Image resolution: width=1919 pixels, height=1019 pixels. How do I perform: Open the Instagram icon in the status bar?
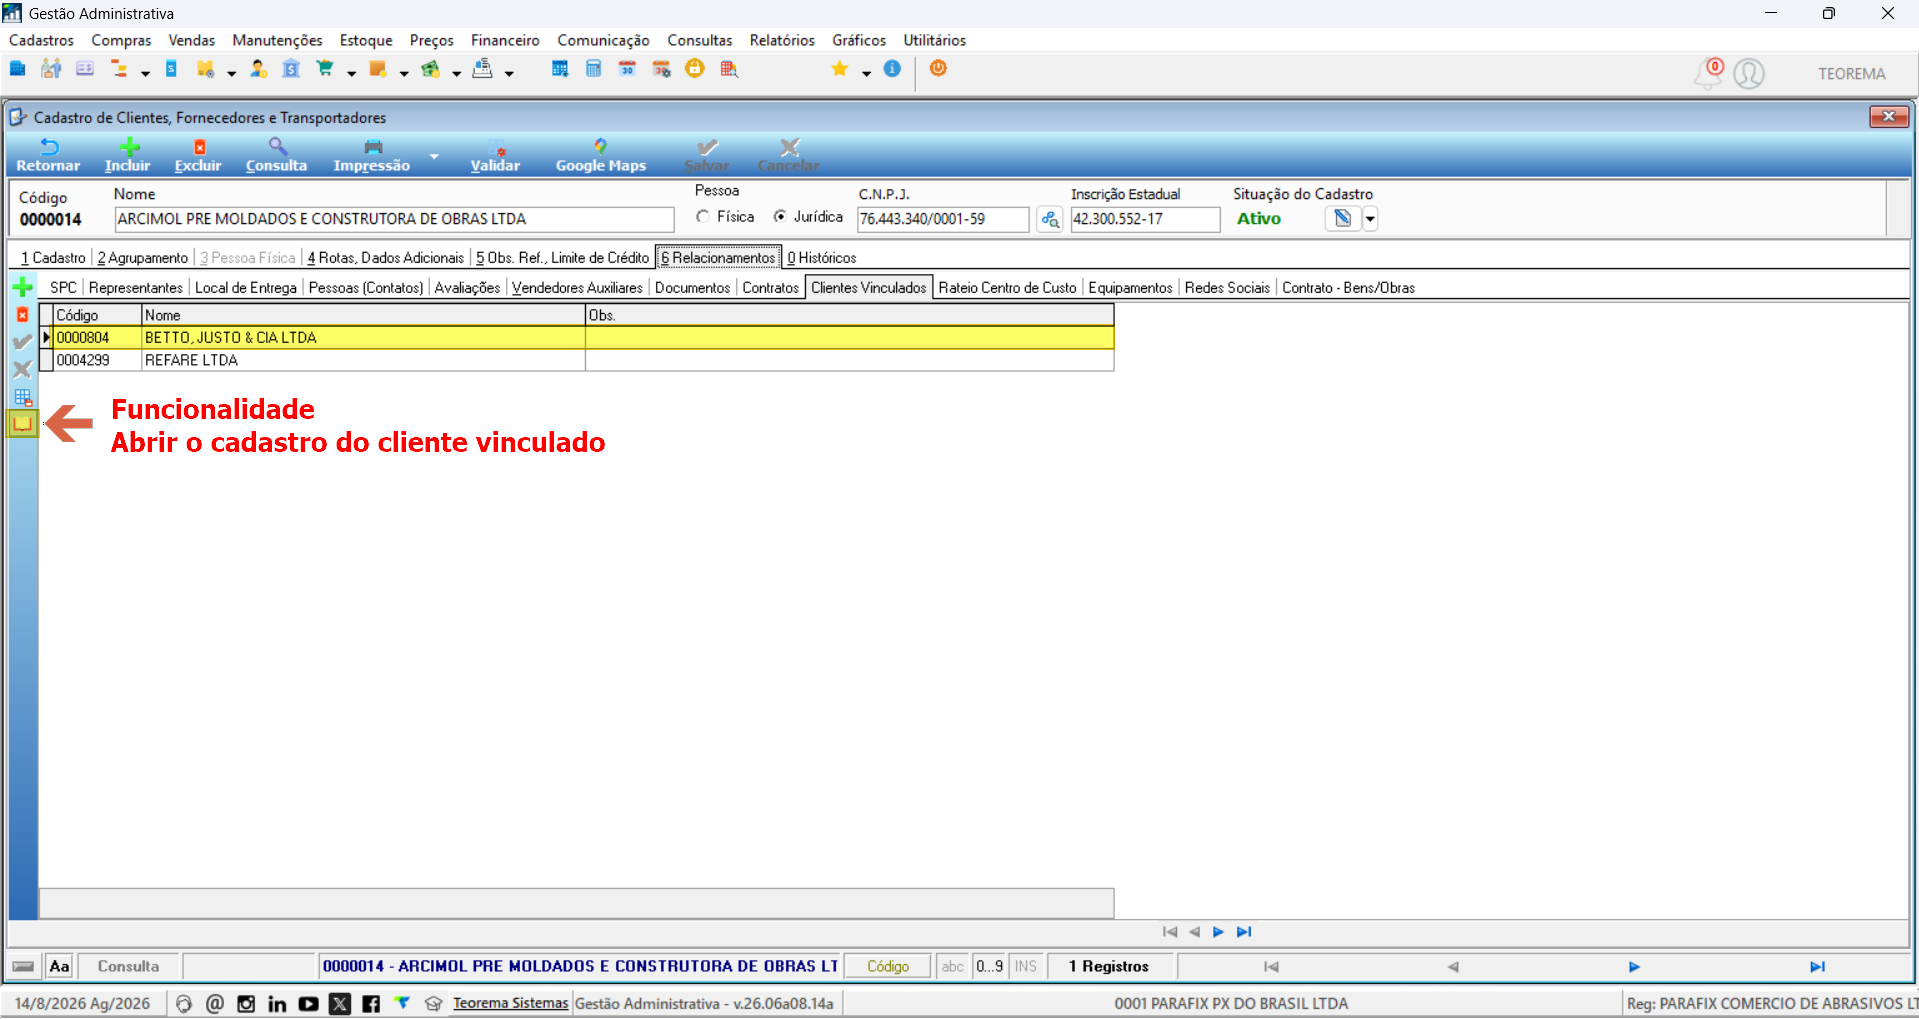point(246,1004)
